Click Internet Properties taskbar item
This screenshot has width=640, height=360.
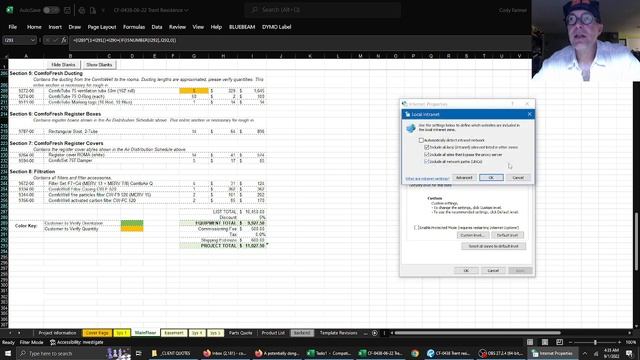point(552,353)
